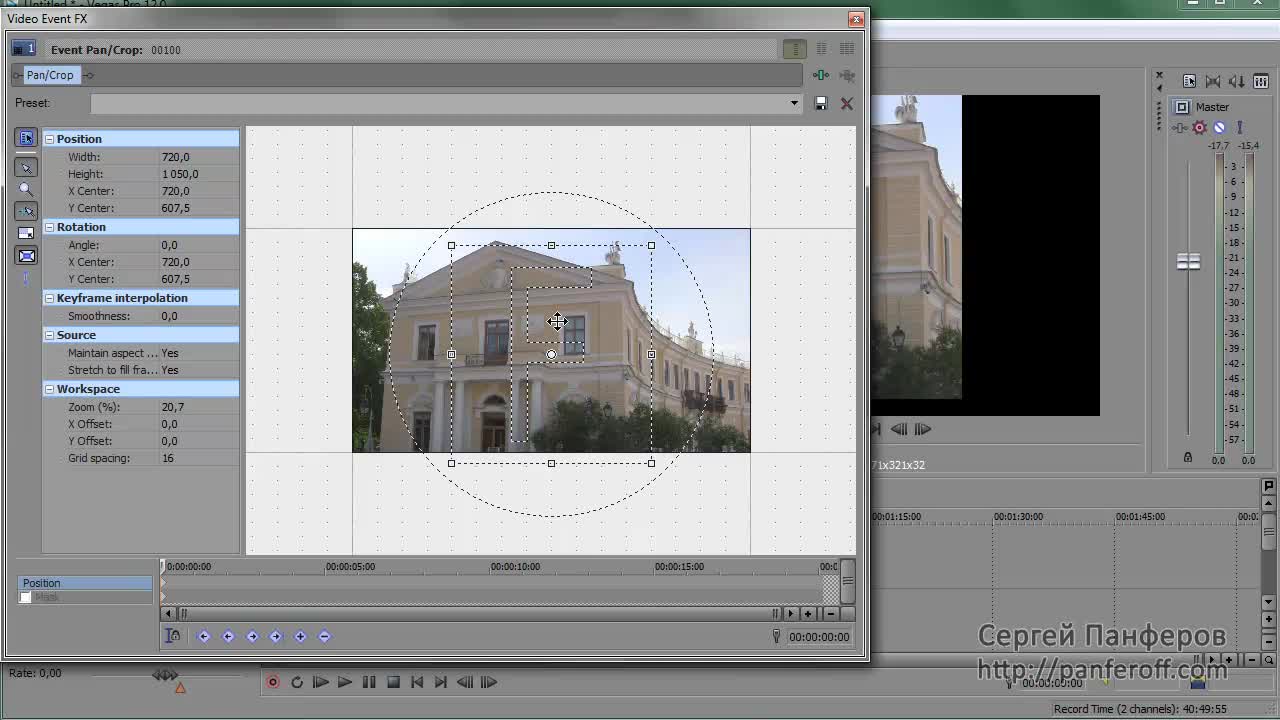Edit the Rotation Angle value
This screenshot has width=1280, height=720.
(x=199, y=245)
